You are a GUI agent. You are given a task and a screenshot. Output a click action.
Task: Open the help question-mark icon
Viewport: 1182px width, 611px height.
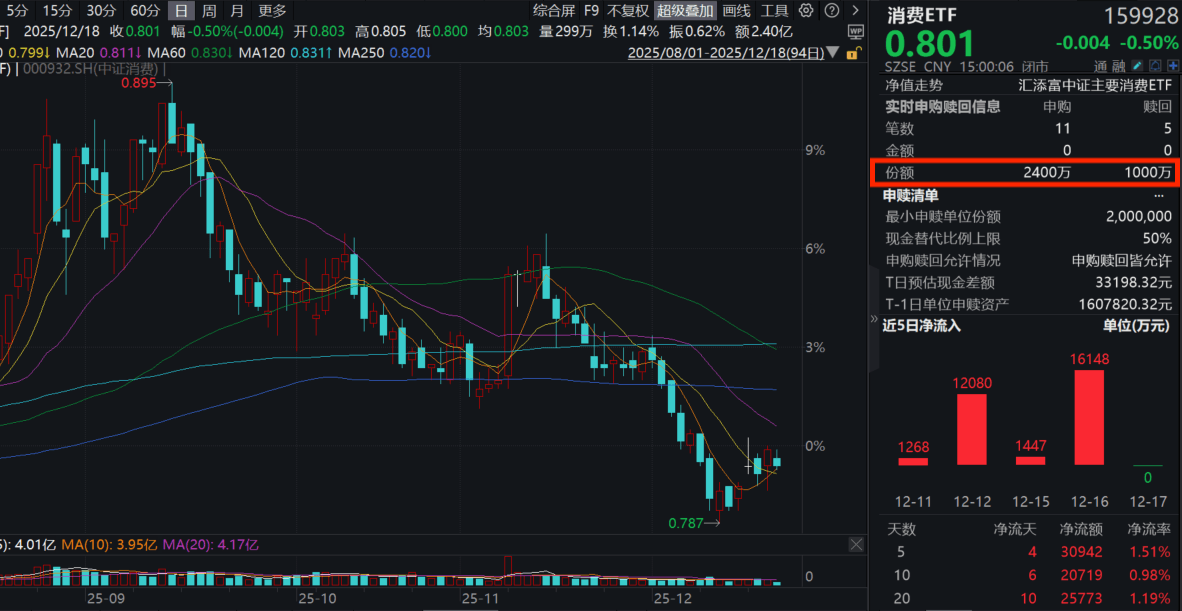831,10
